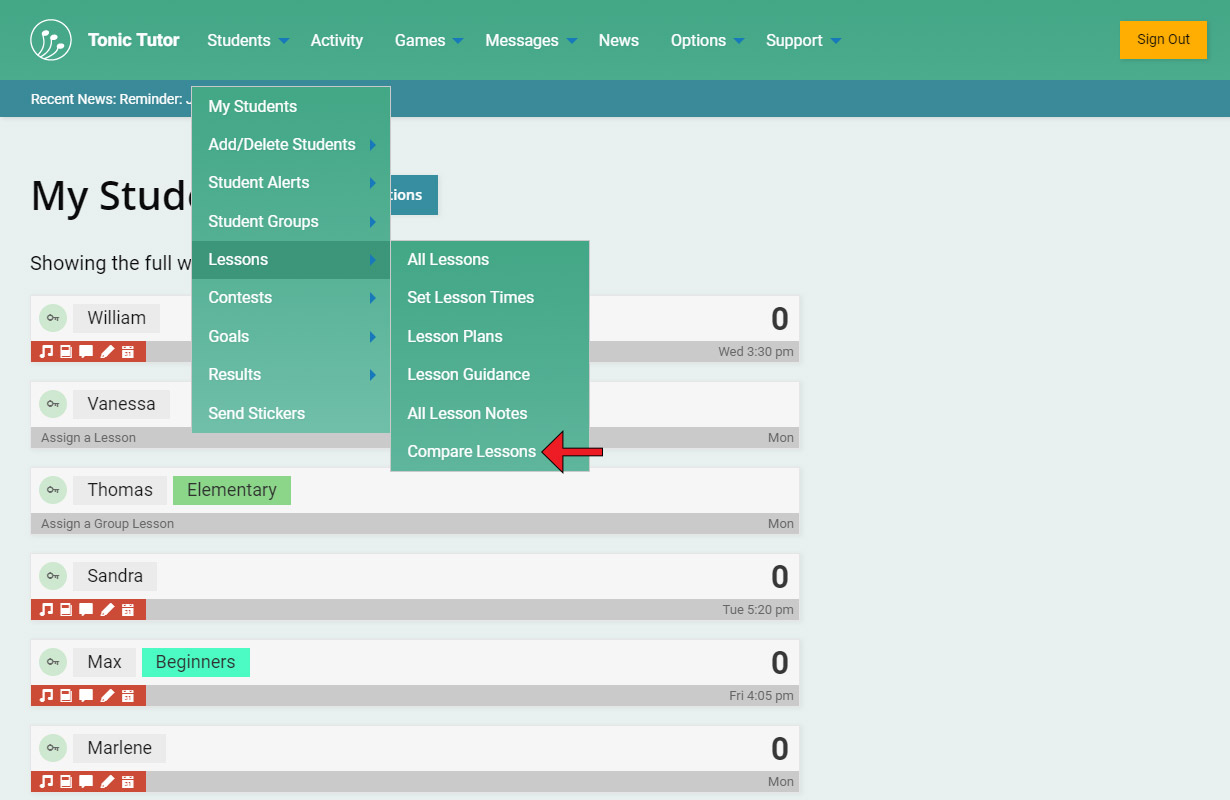1230x800 pixels.
Task: Click the music note icon under Sandra
Action: 45,609
